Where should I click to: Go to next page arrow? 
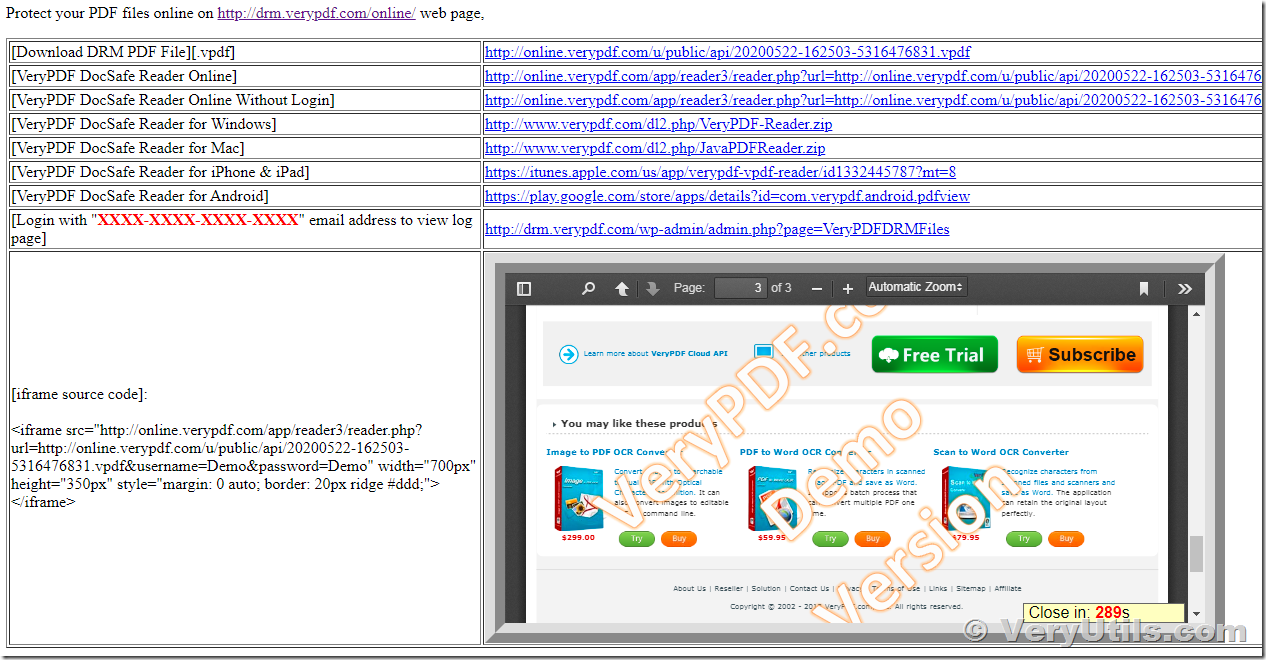point(653,288)
